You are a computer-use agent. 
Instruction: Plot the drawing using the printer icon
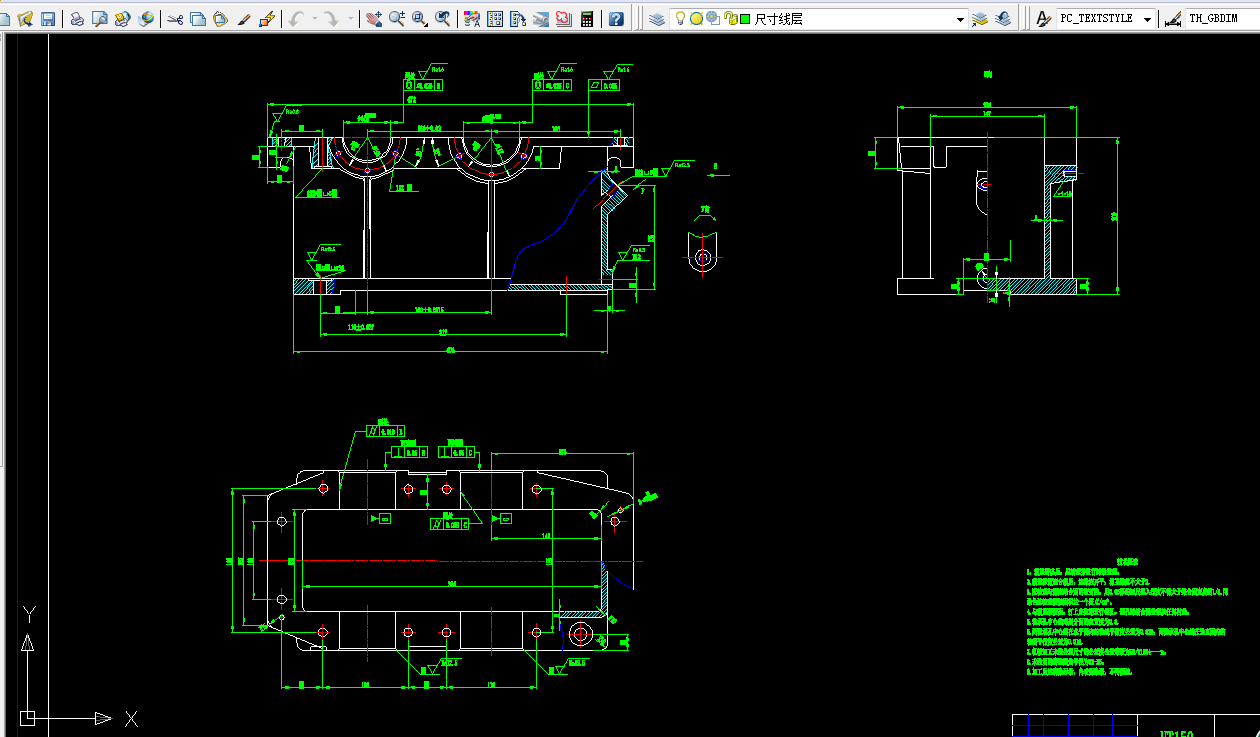(x=77, y=19)
